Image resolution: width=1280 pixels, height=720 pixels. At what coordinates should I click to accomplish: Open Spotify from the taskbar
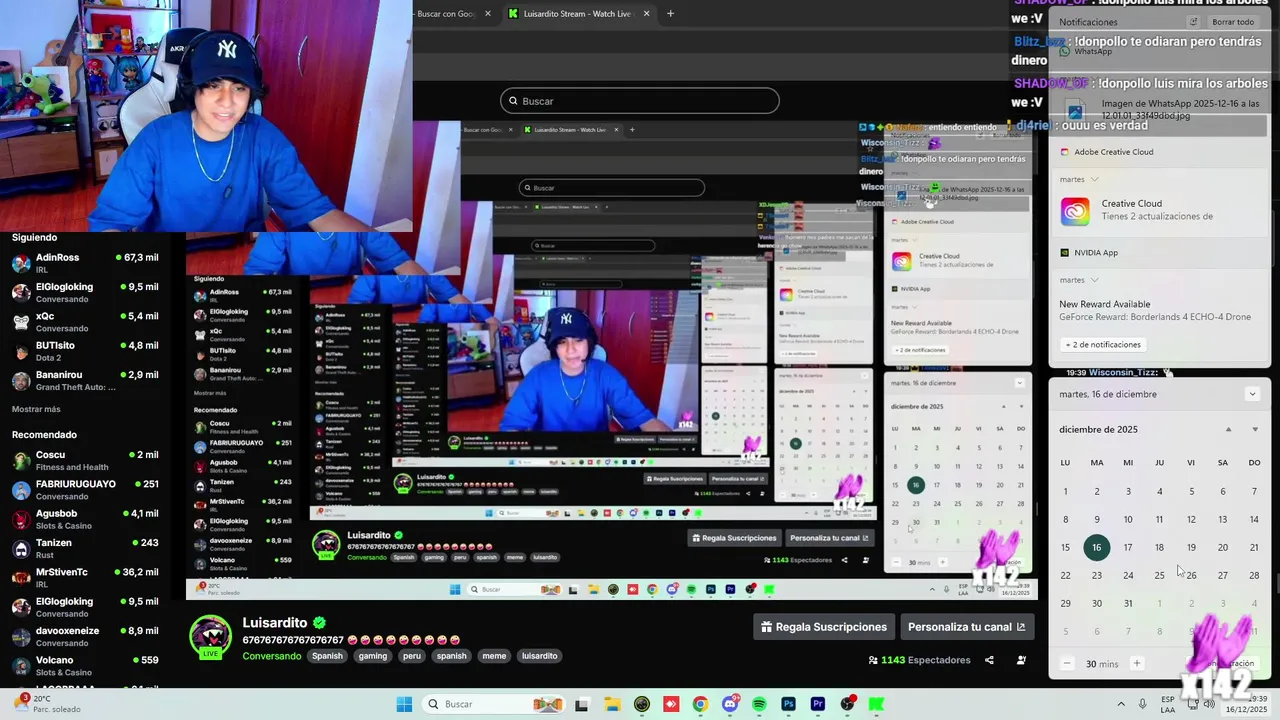[x=759, y=704]
